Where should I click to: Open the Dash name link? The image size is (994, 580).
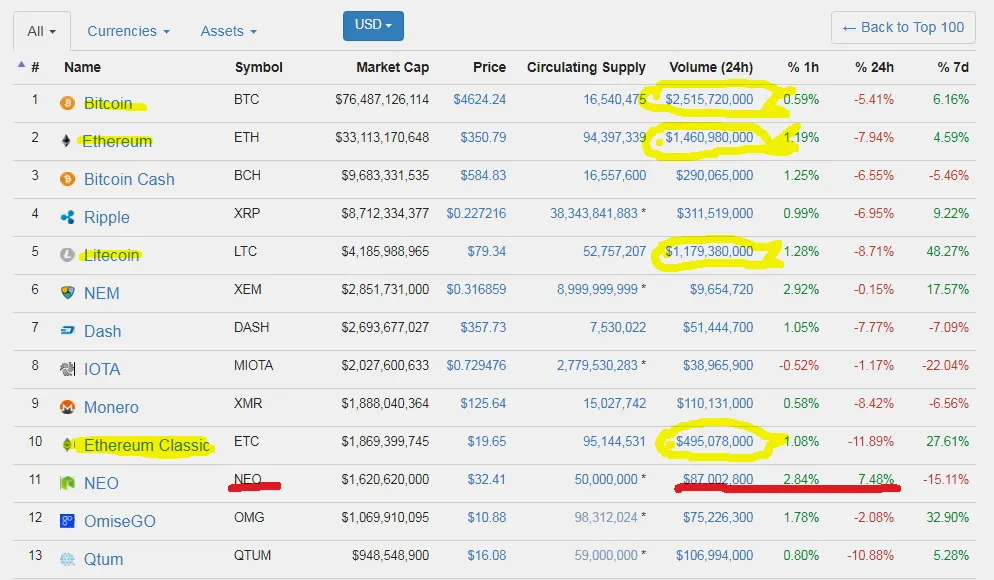tap(102, 332)
